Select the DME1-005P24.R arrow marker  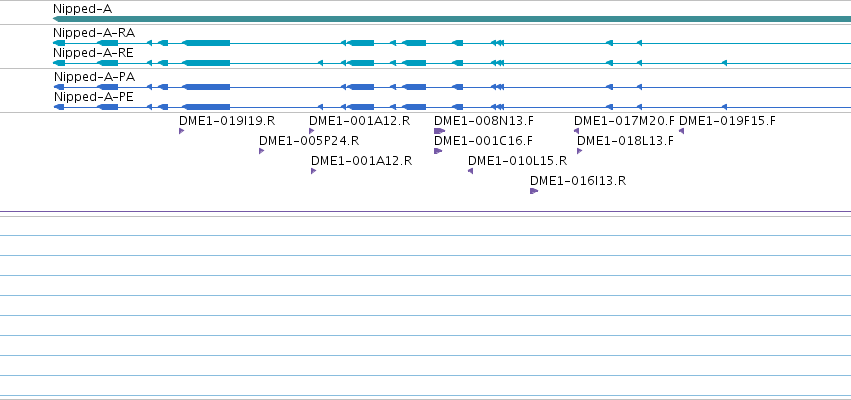click(x=262, y=151)
